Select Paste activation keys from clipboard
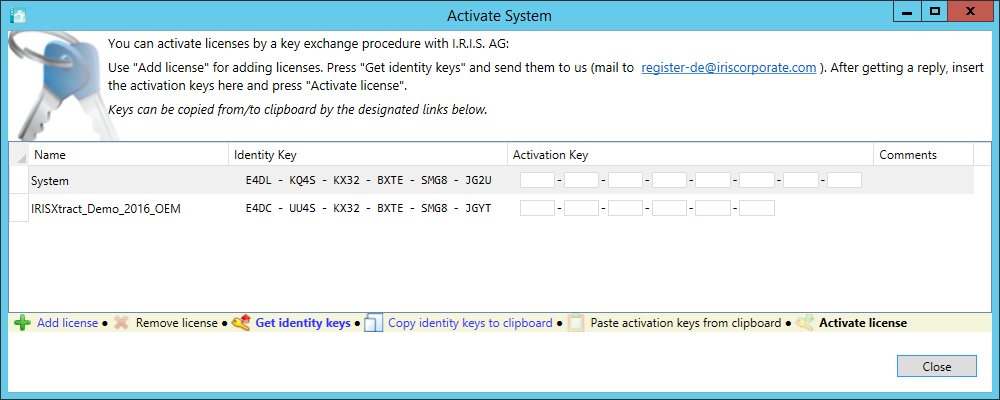This screenshot has width=1000, height=400. click(687, 323)
